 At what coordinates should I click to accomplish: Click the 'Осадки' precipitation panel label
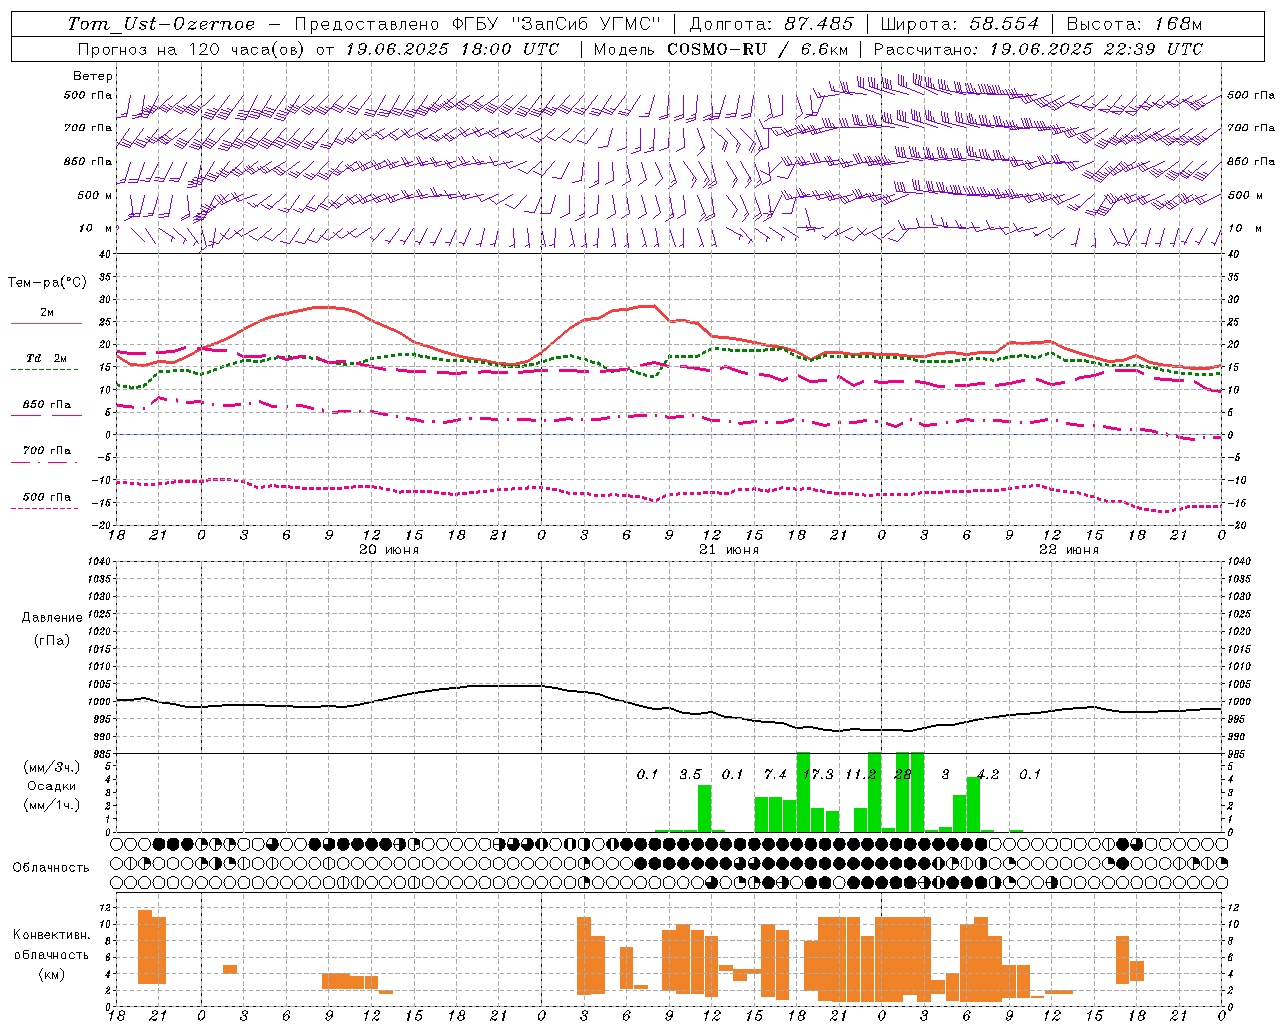click(x=52, y=786)
